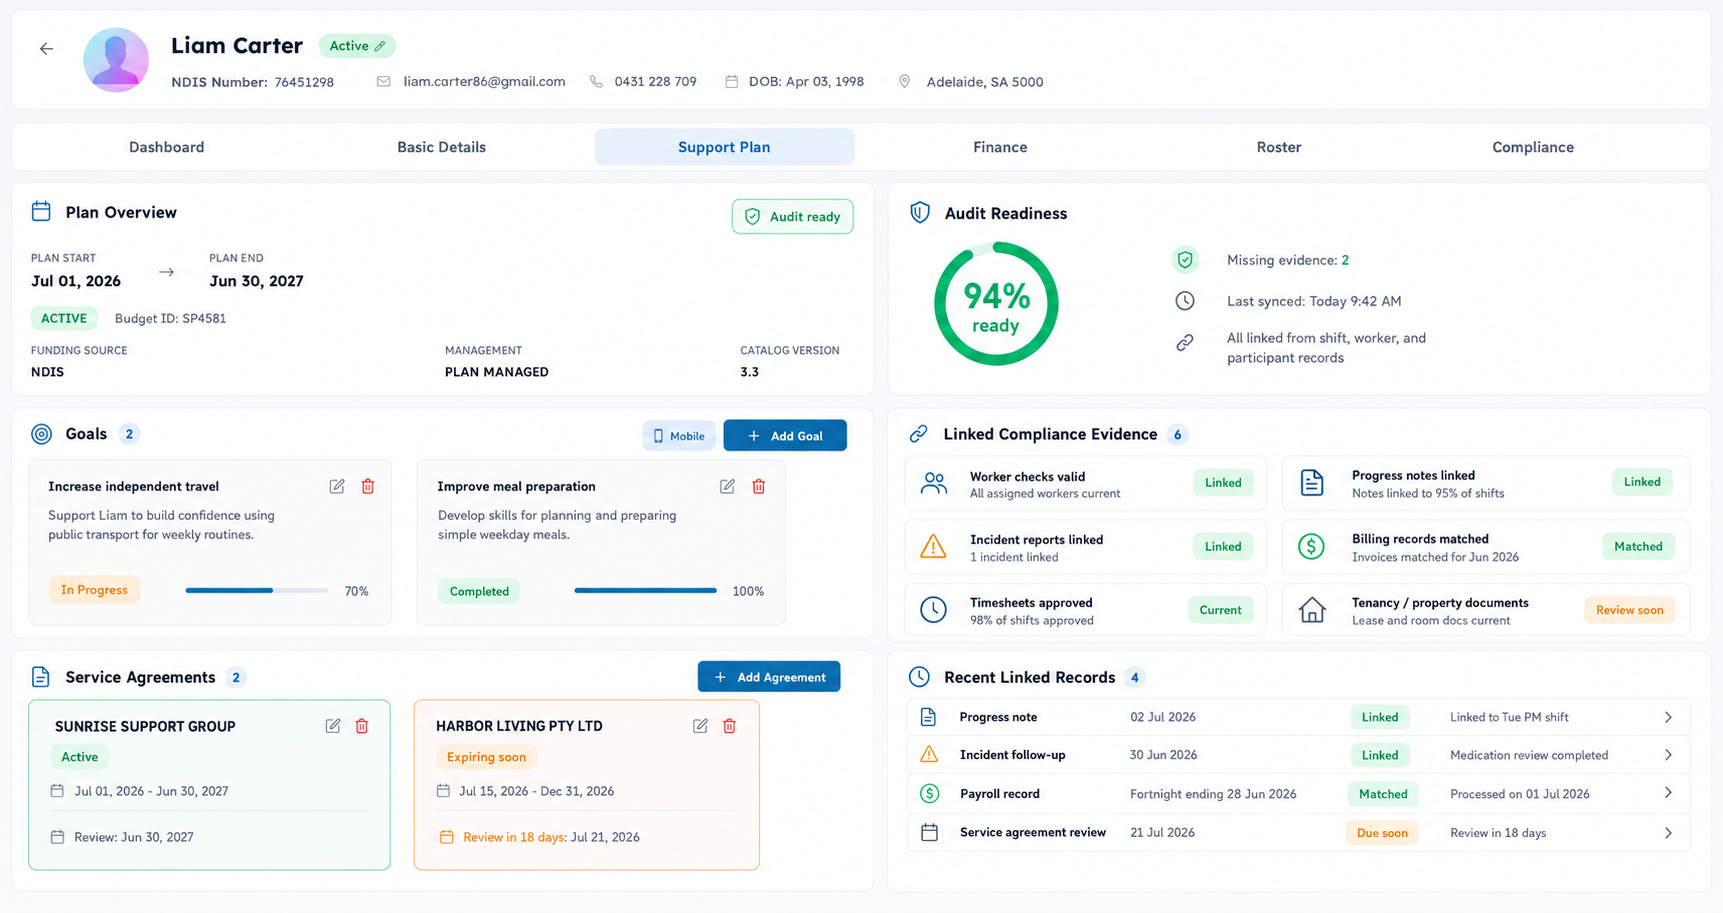1723x913 pixels.
Task: Delete the Harbor Living Pty Ltd agreement
Action: point(730,726)
